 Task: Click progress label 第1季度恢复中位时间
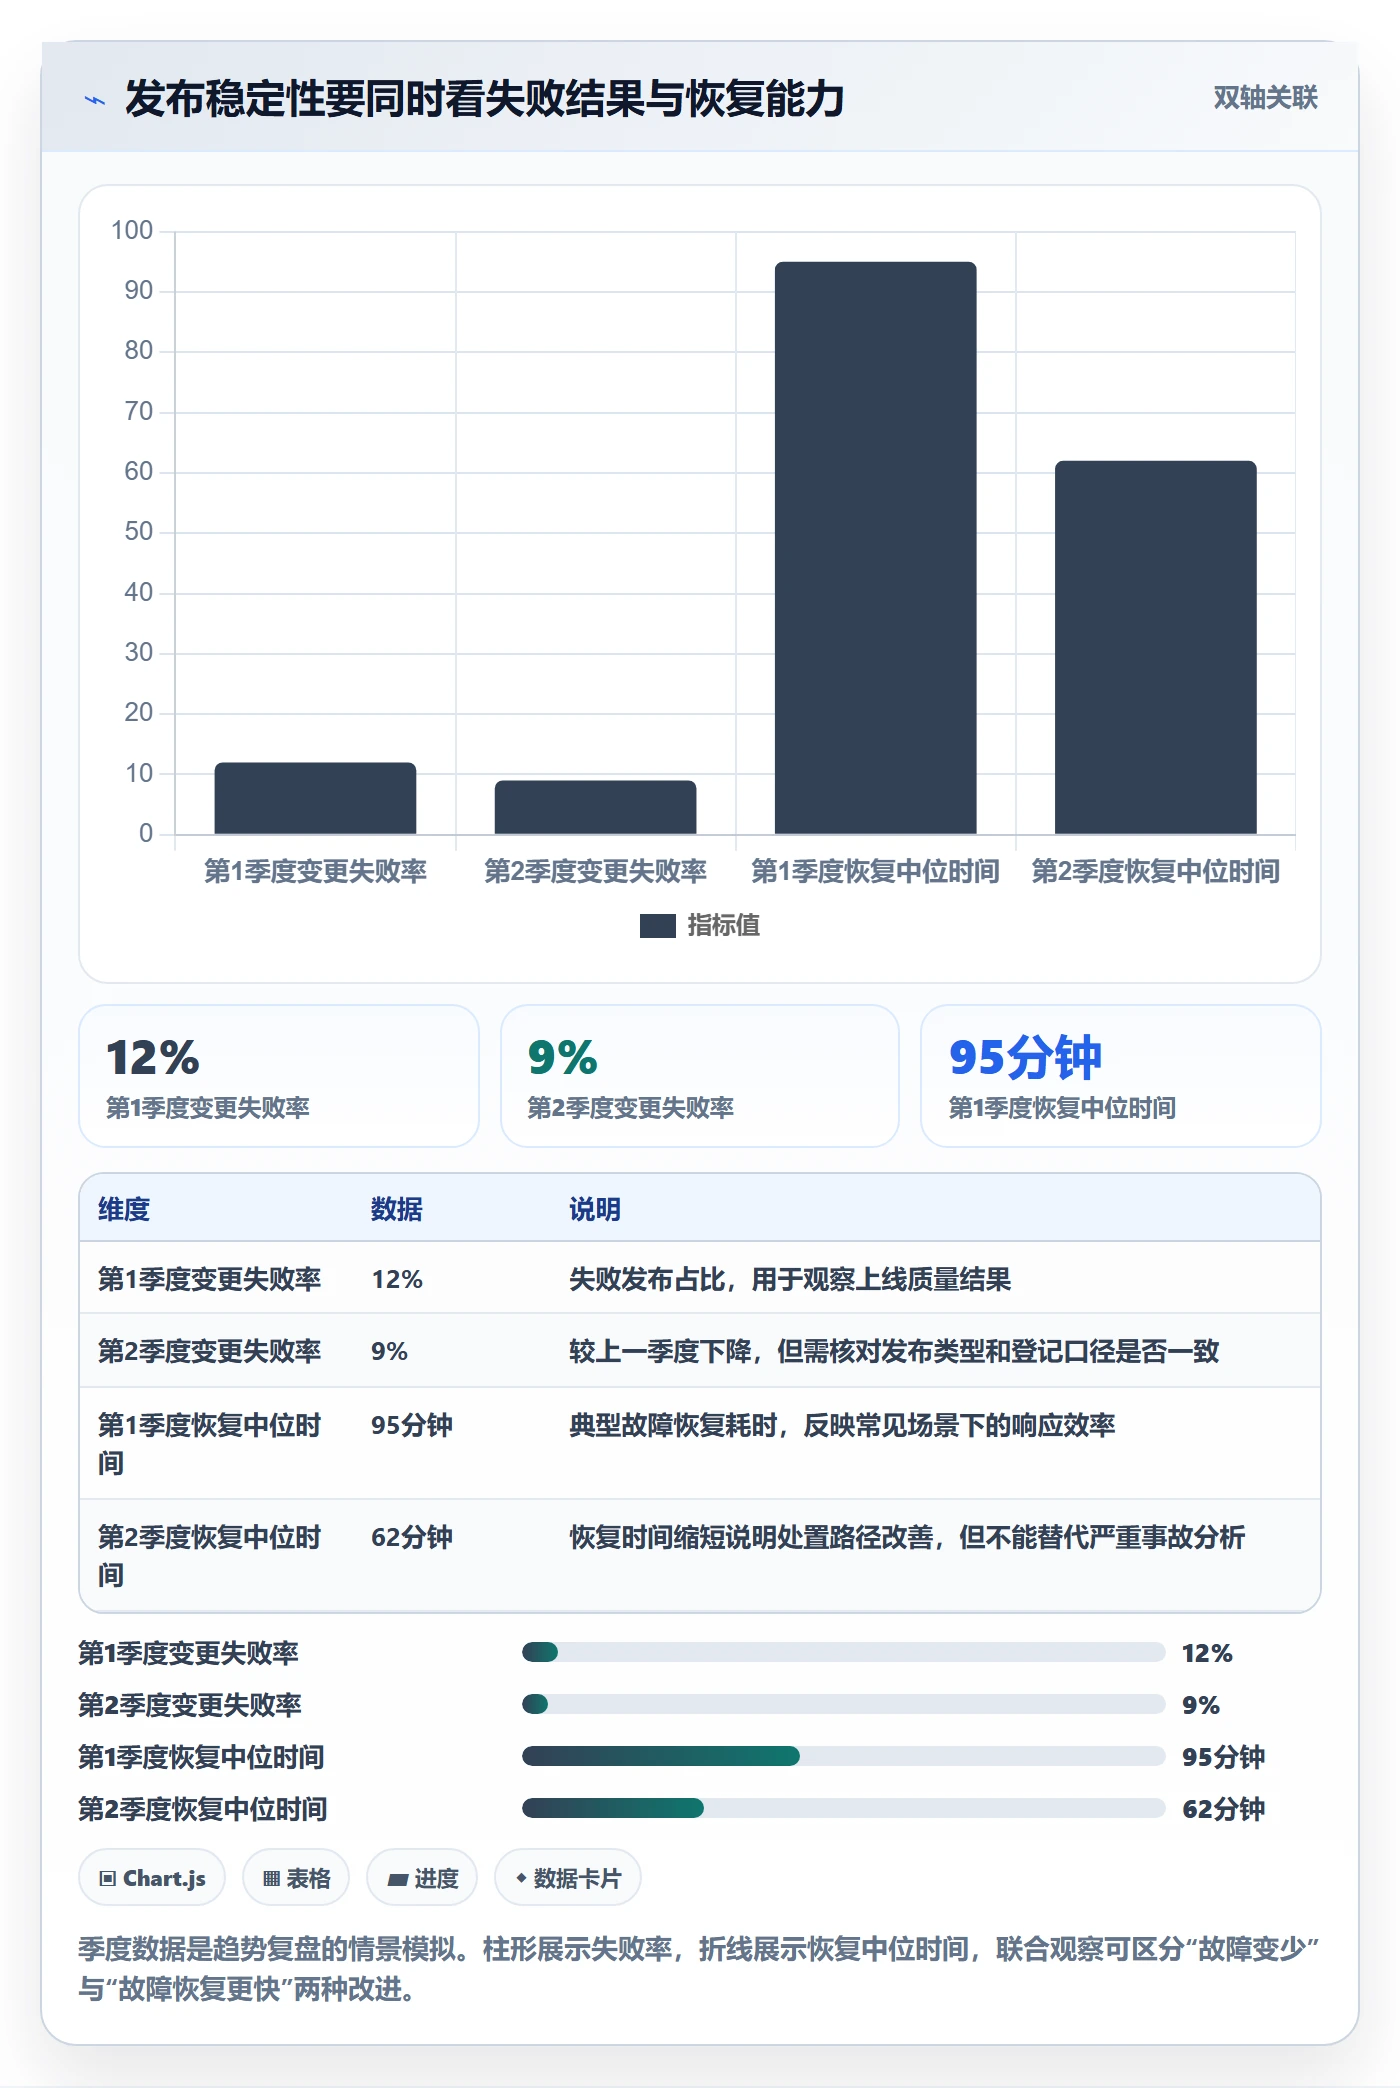202,1757
